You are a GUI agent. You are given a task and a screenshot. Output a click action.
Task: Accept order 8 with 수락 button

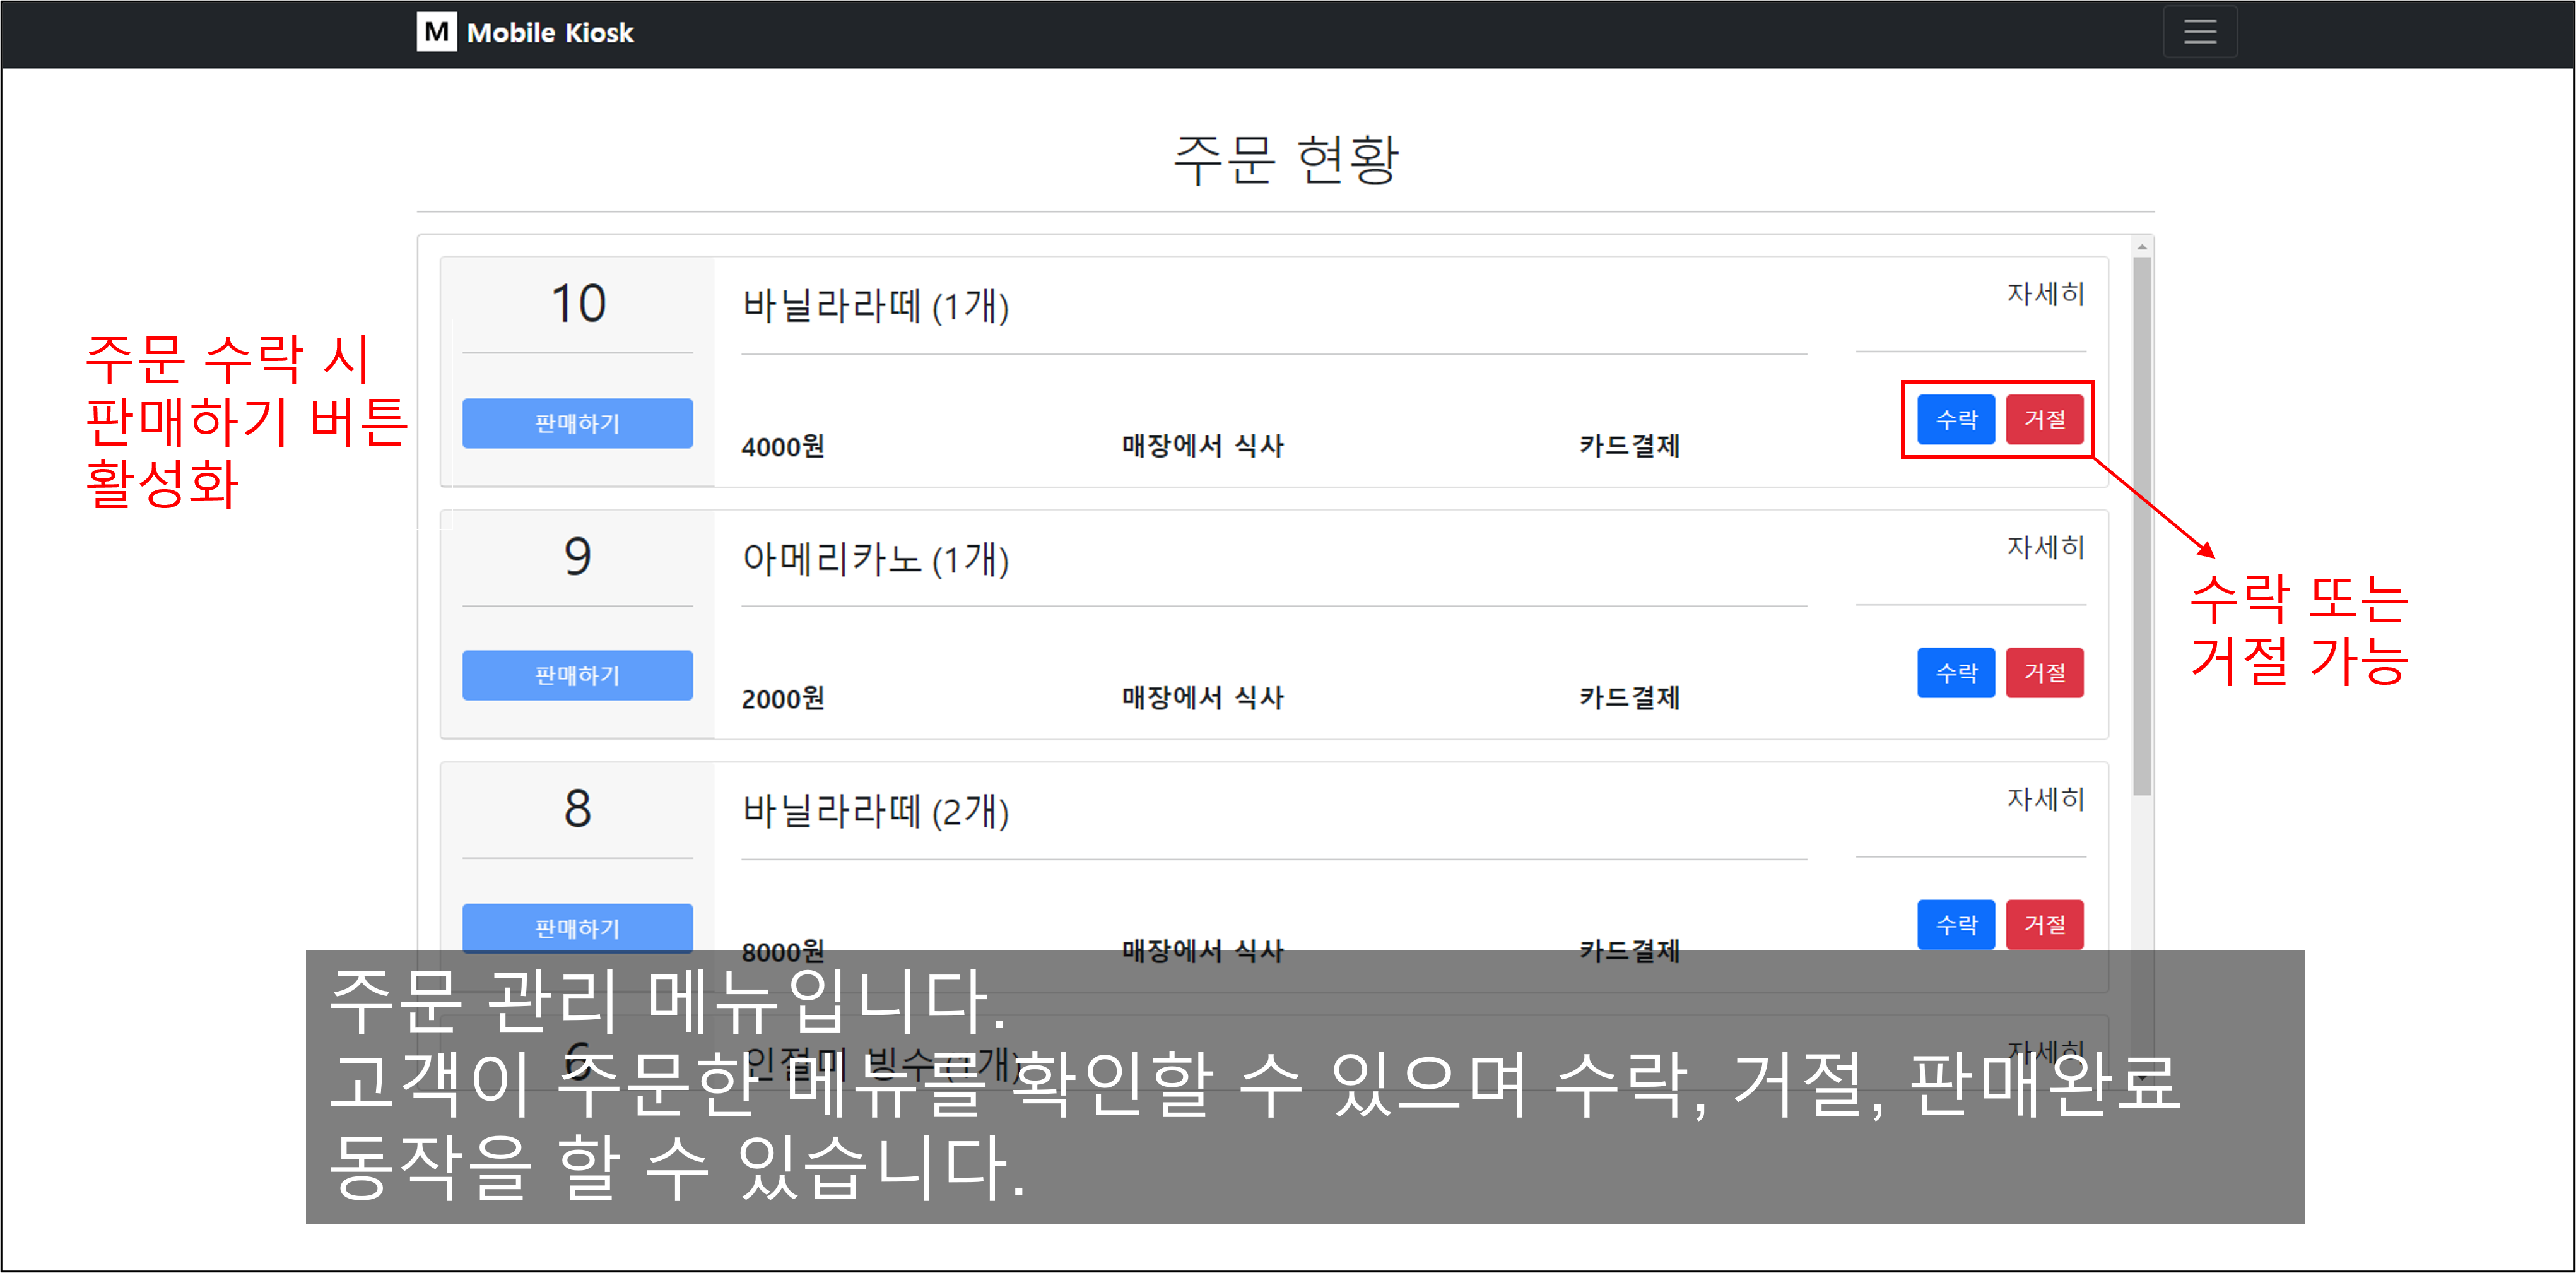click(x=1955, y=924)
